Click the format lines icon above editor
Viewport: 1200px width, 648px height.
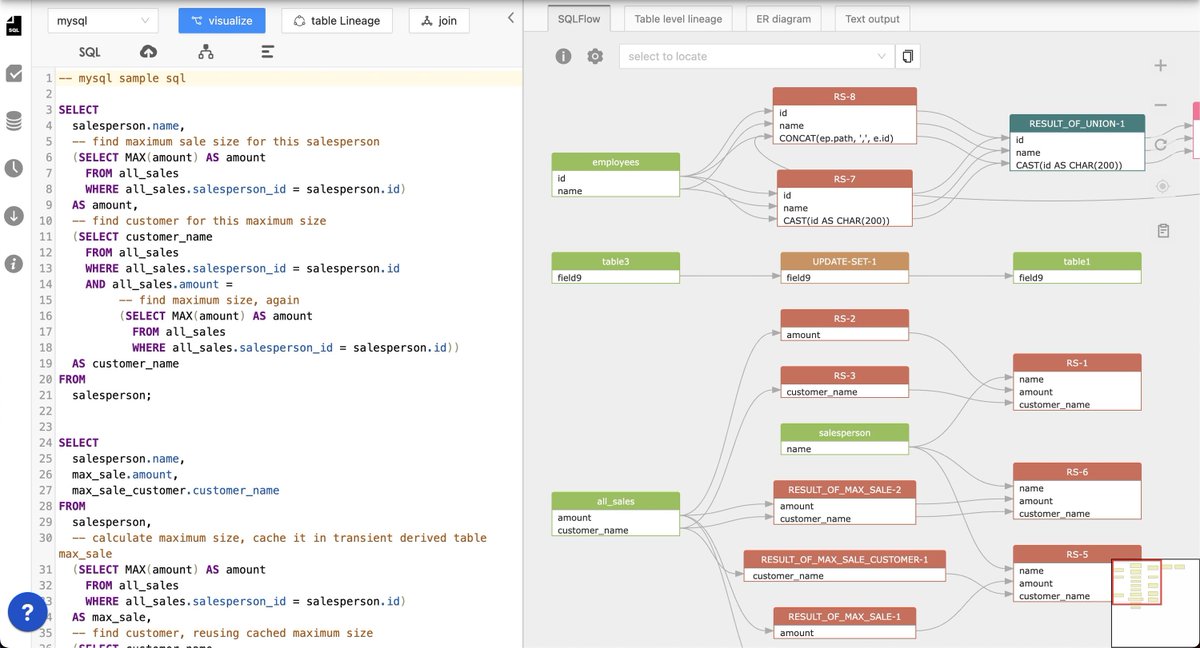pos(267,52)
